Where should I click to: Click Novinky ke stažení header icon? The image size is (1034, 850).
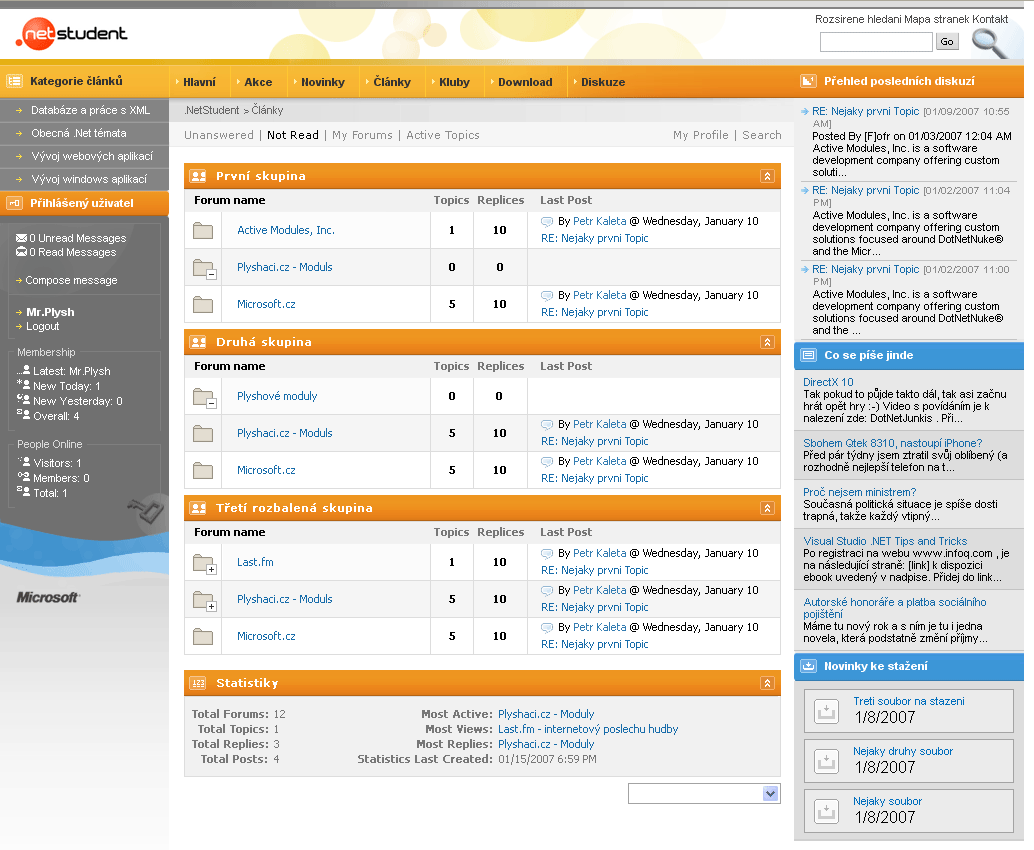pyautogui.click(x=808, y=666)
